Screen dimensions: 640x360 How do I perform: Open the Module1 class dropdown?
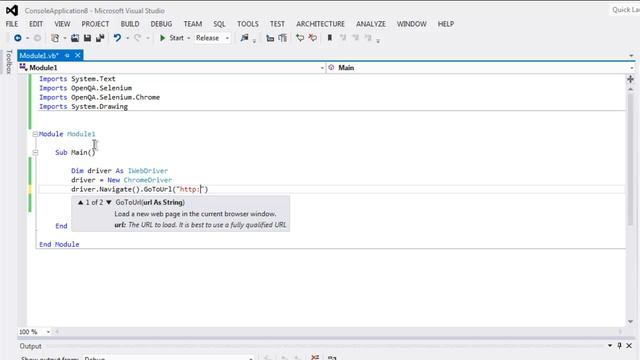(x=171, y=68)
